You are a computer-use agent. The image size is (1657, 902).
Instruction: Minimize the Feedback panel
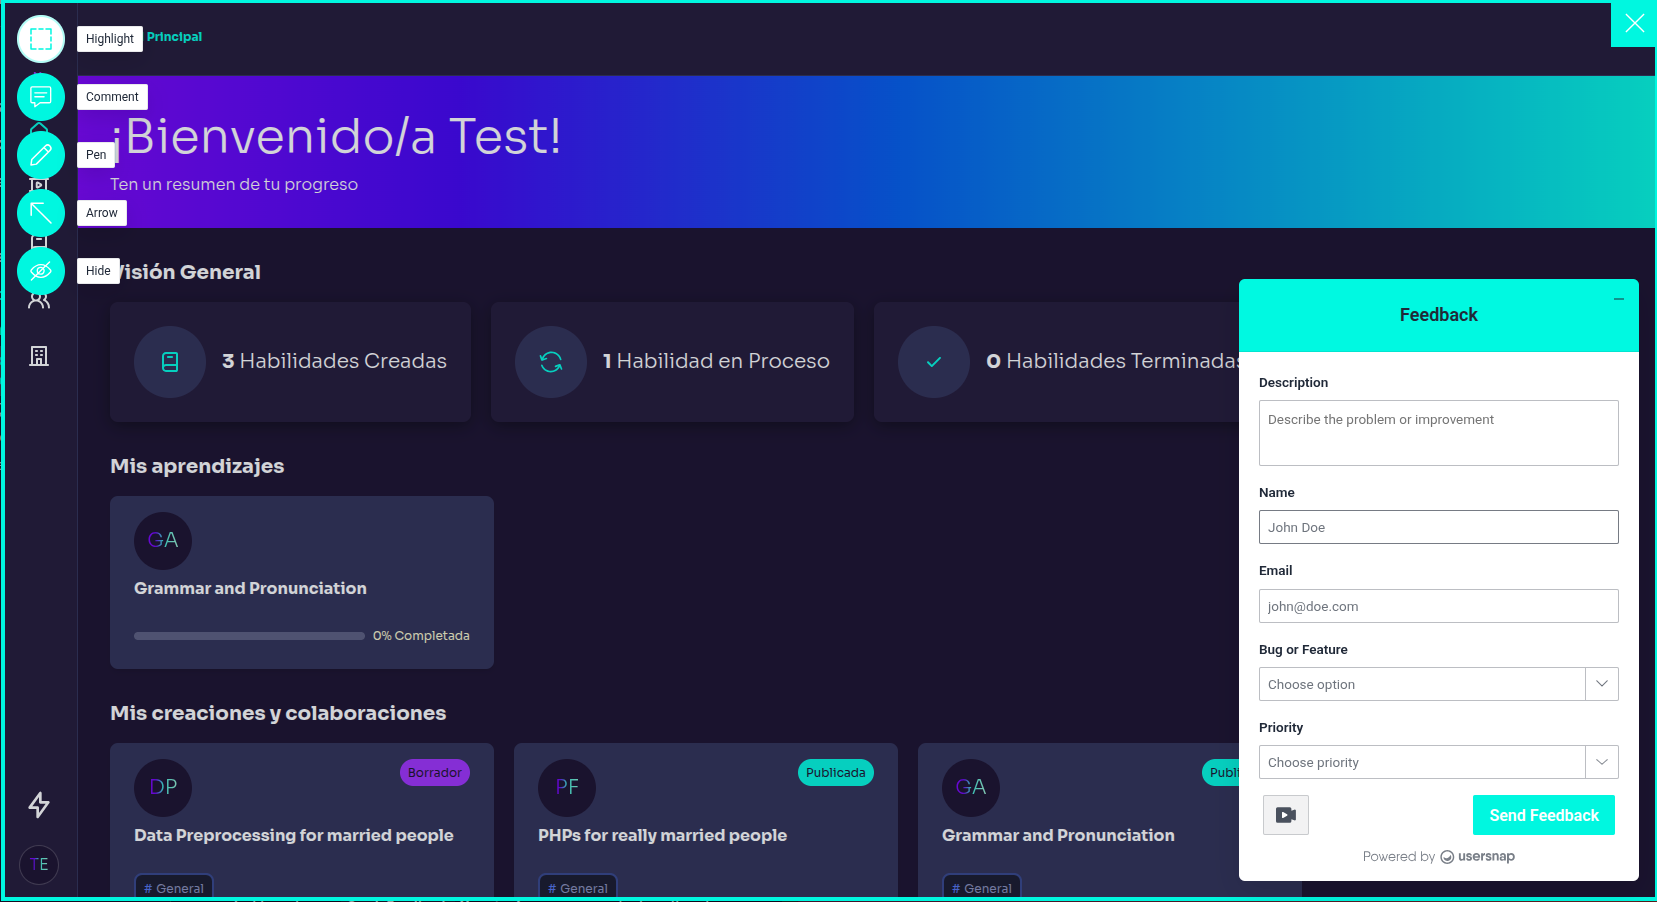tap(1618, 299)
